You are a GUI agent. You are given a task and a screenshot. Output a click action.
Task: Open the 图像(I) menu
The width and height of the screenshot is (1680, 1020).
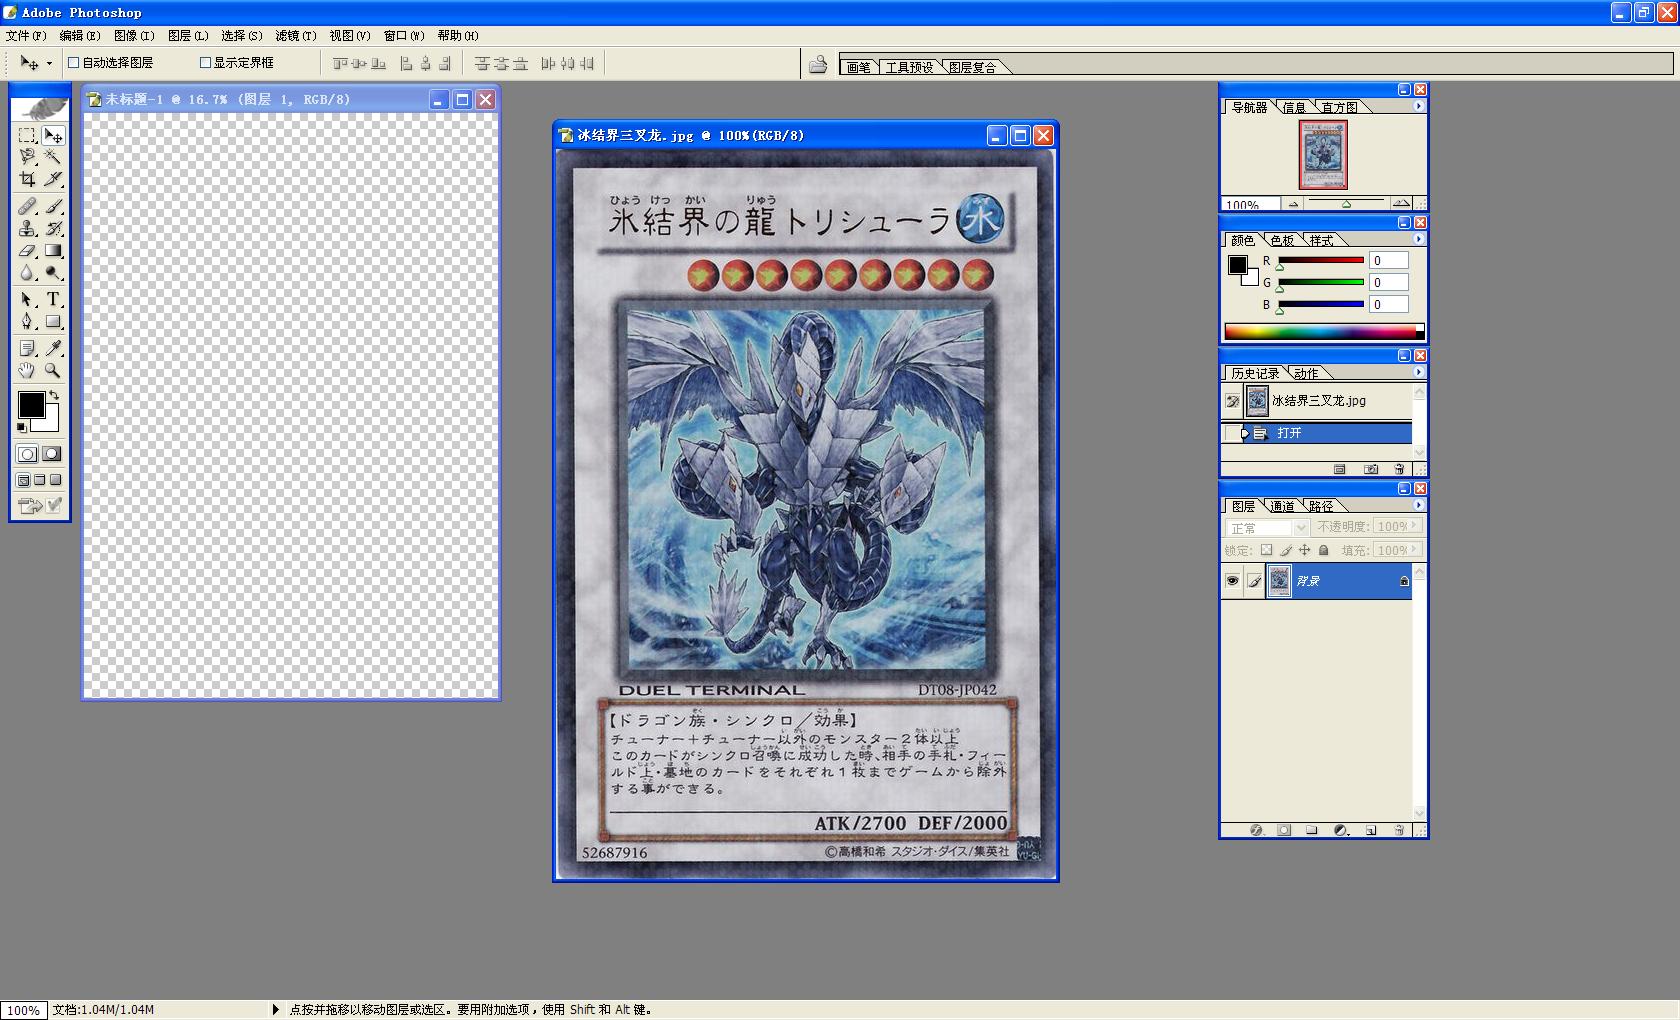134,36
